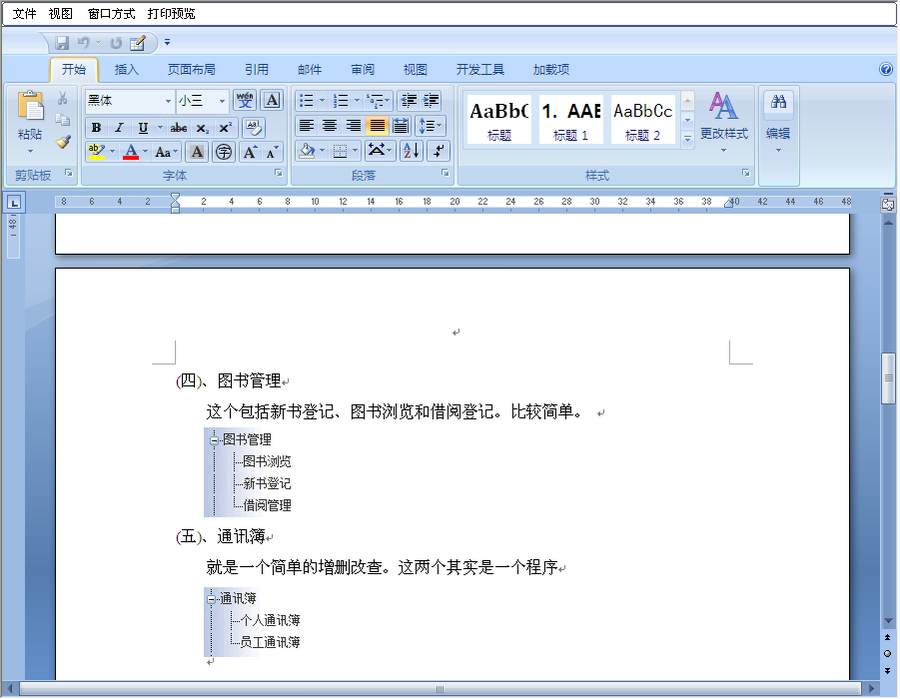Click the Redo icon in quick toolbar

click(116, 43)
